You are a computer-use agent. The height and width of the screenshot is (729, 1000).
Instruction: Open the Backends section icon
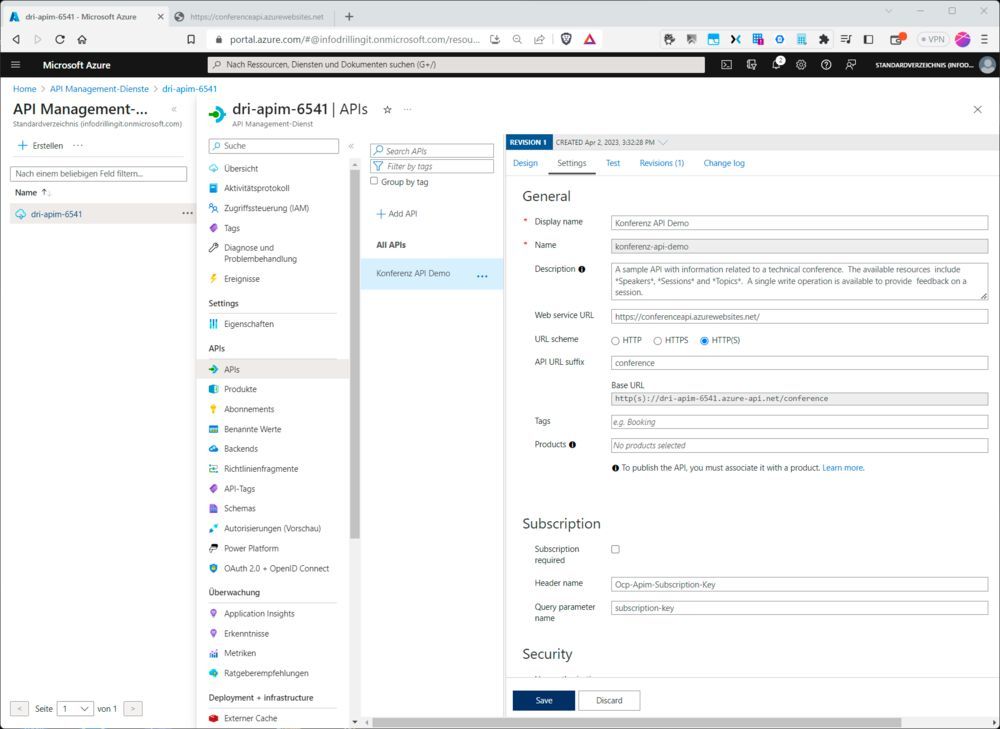coord(216,448)
